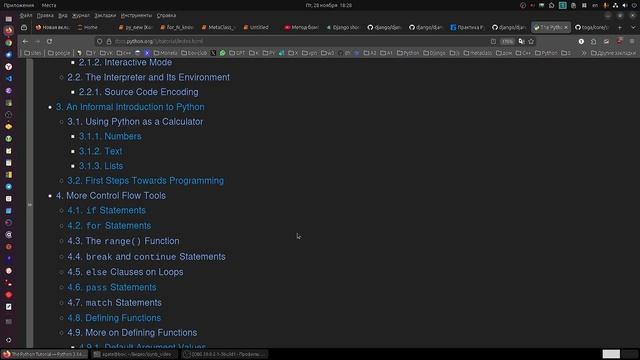
Task: Open '4.6. pass Statements' link
Action: (x=112, y=287)
